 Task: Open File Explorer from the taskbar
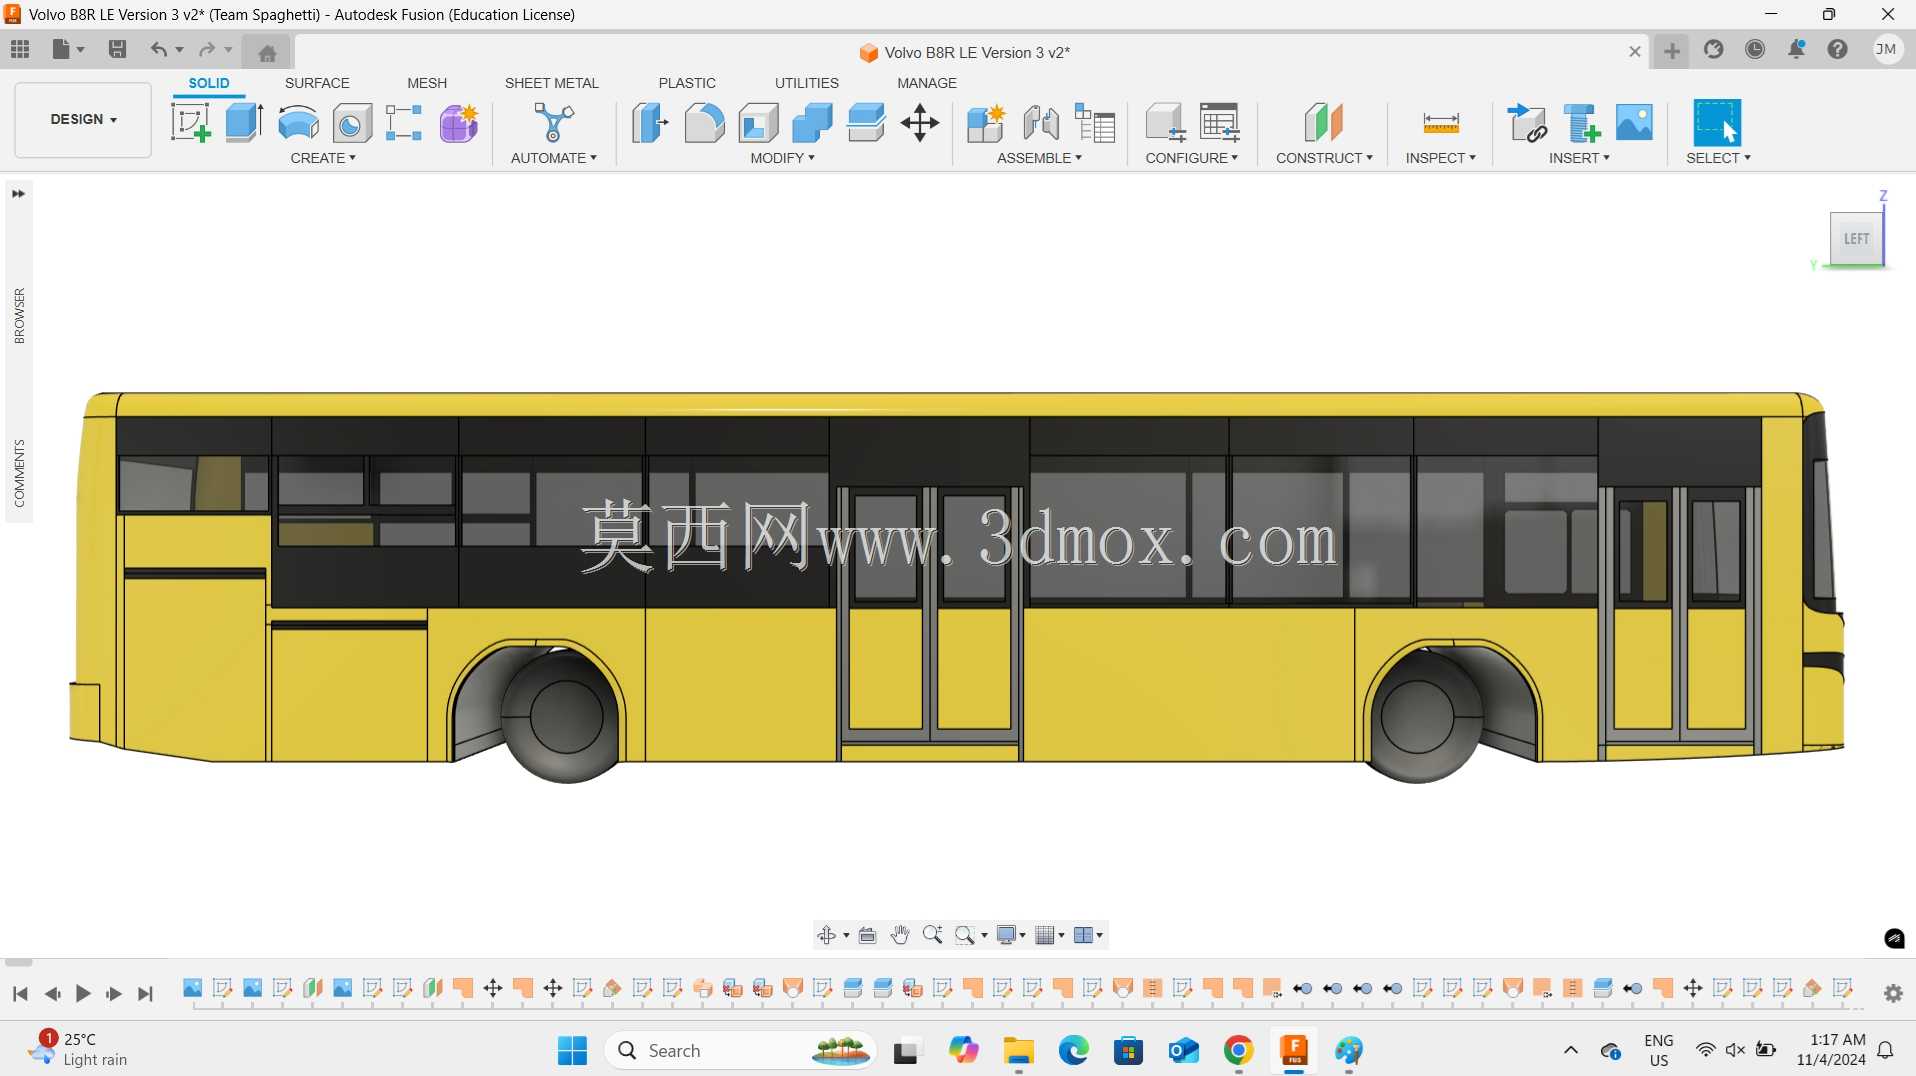pos(1018,1050)
